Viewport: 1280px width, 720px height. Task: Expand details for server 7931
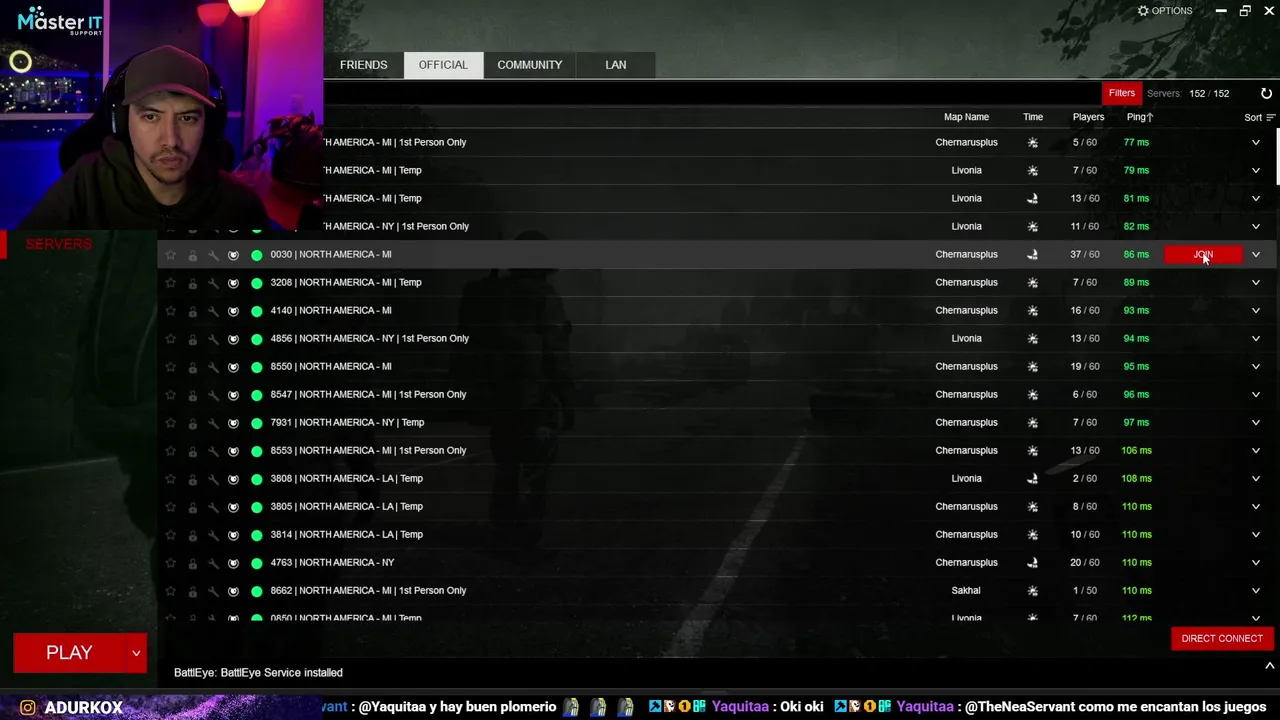(1256, 422)
